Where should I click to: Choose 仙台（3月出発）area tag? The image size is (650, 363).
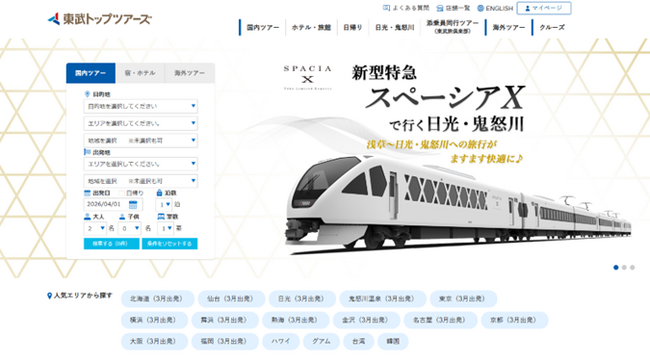tap(231, 299)
